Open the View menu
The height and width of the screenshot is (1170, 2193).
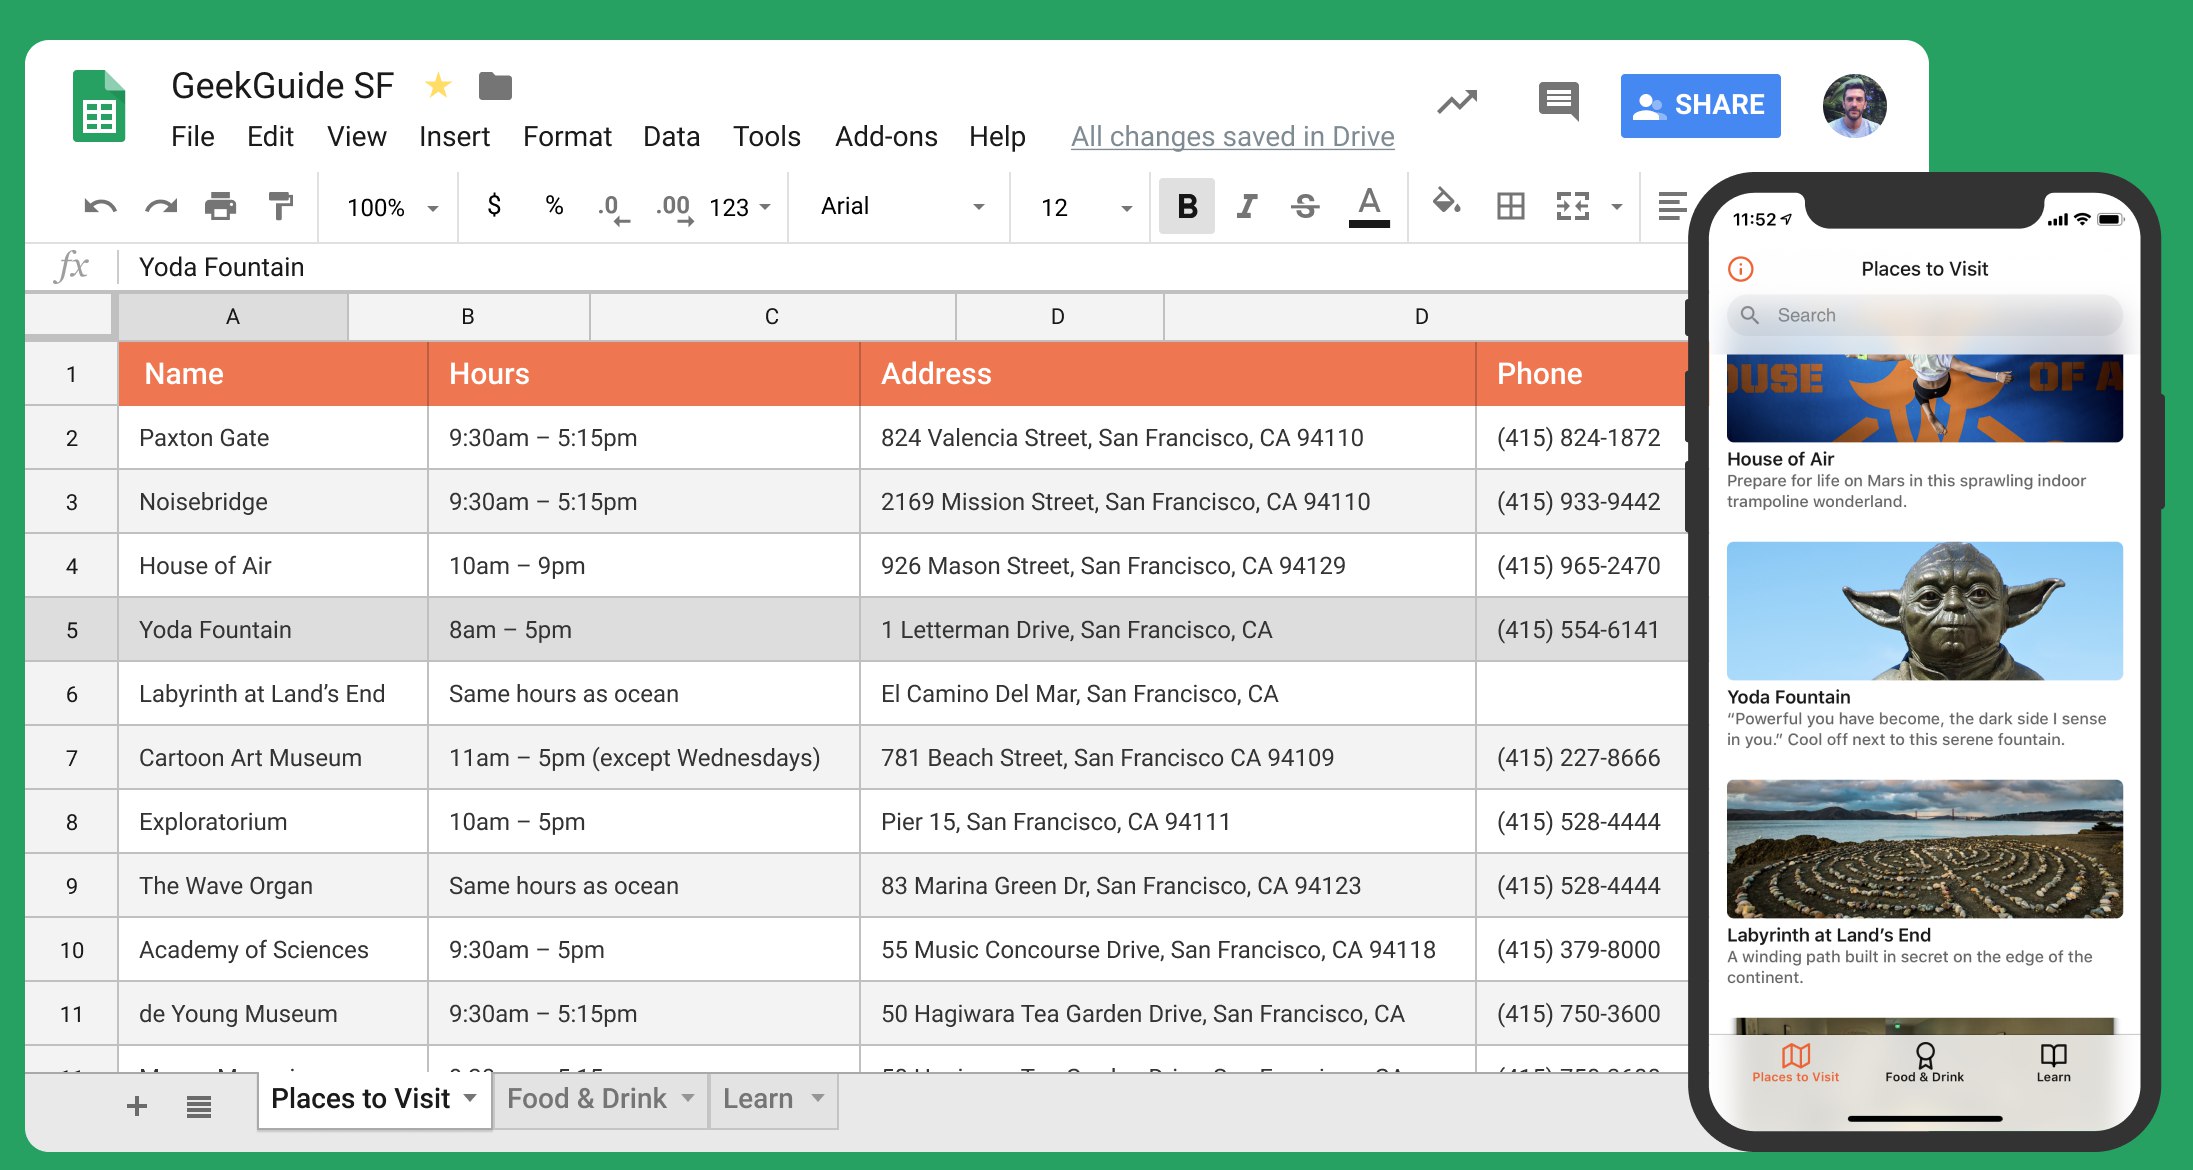click(x=357, y=136)
